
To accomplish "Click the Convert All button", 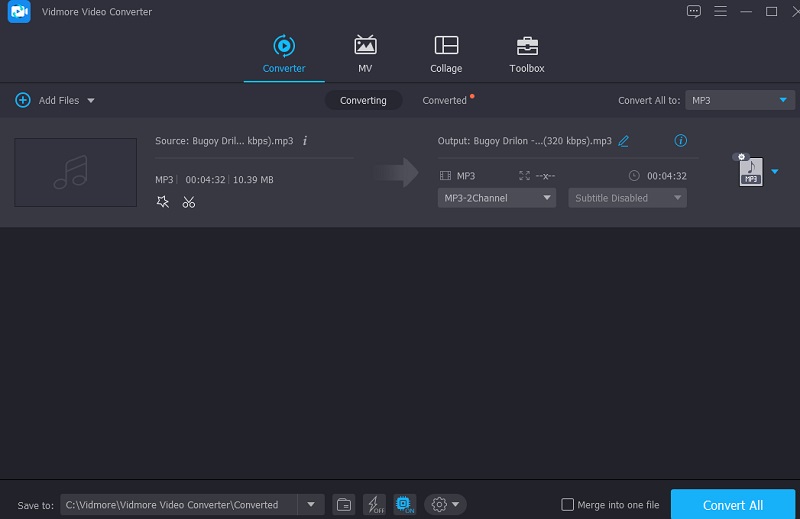I will [733, 505].
